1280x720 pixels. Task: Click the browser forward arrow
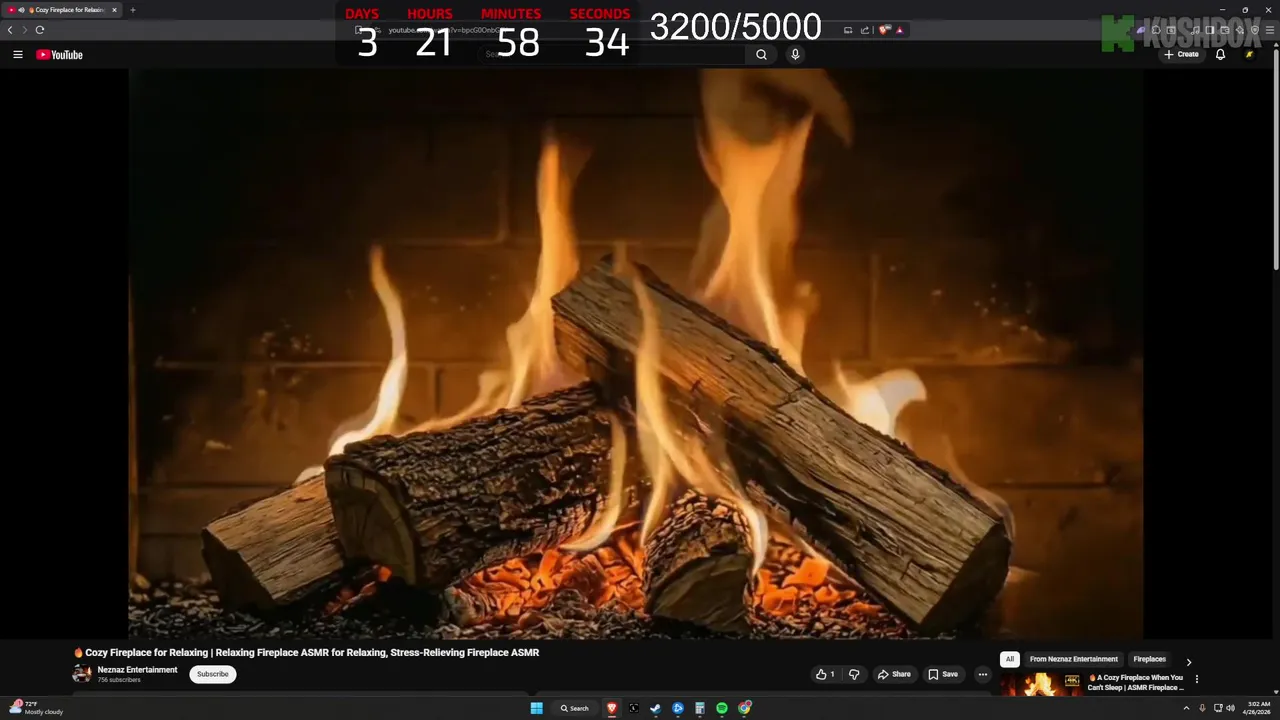(x=25, y=30)
